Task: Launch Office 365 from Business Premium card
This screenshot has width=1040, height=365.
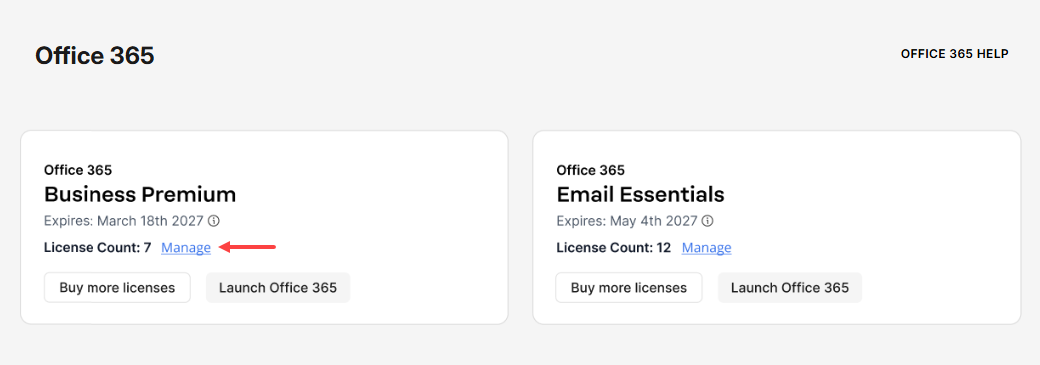Action: tap(278, 287)
